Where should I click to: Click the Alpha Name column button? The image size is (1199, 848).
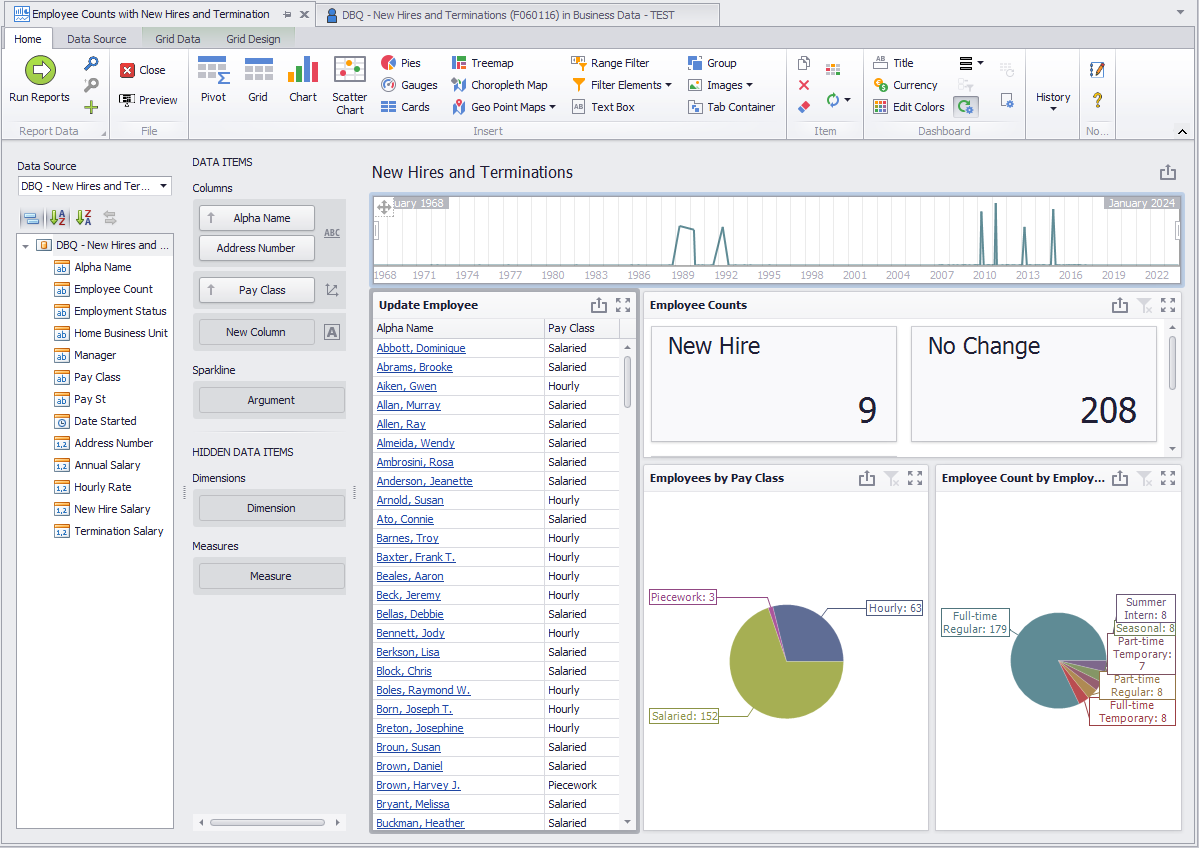click(x=257, y=218)
